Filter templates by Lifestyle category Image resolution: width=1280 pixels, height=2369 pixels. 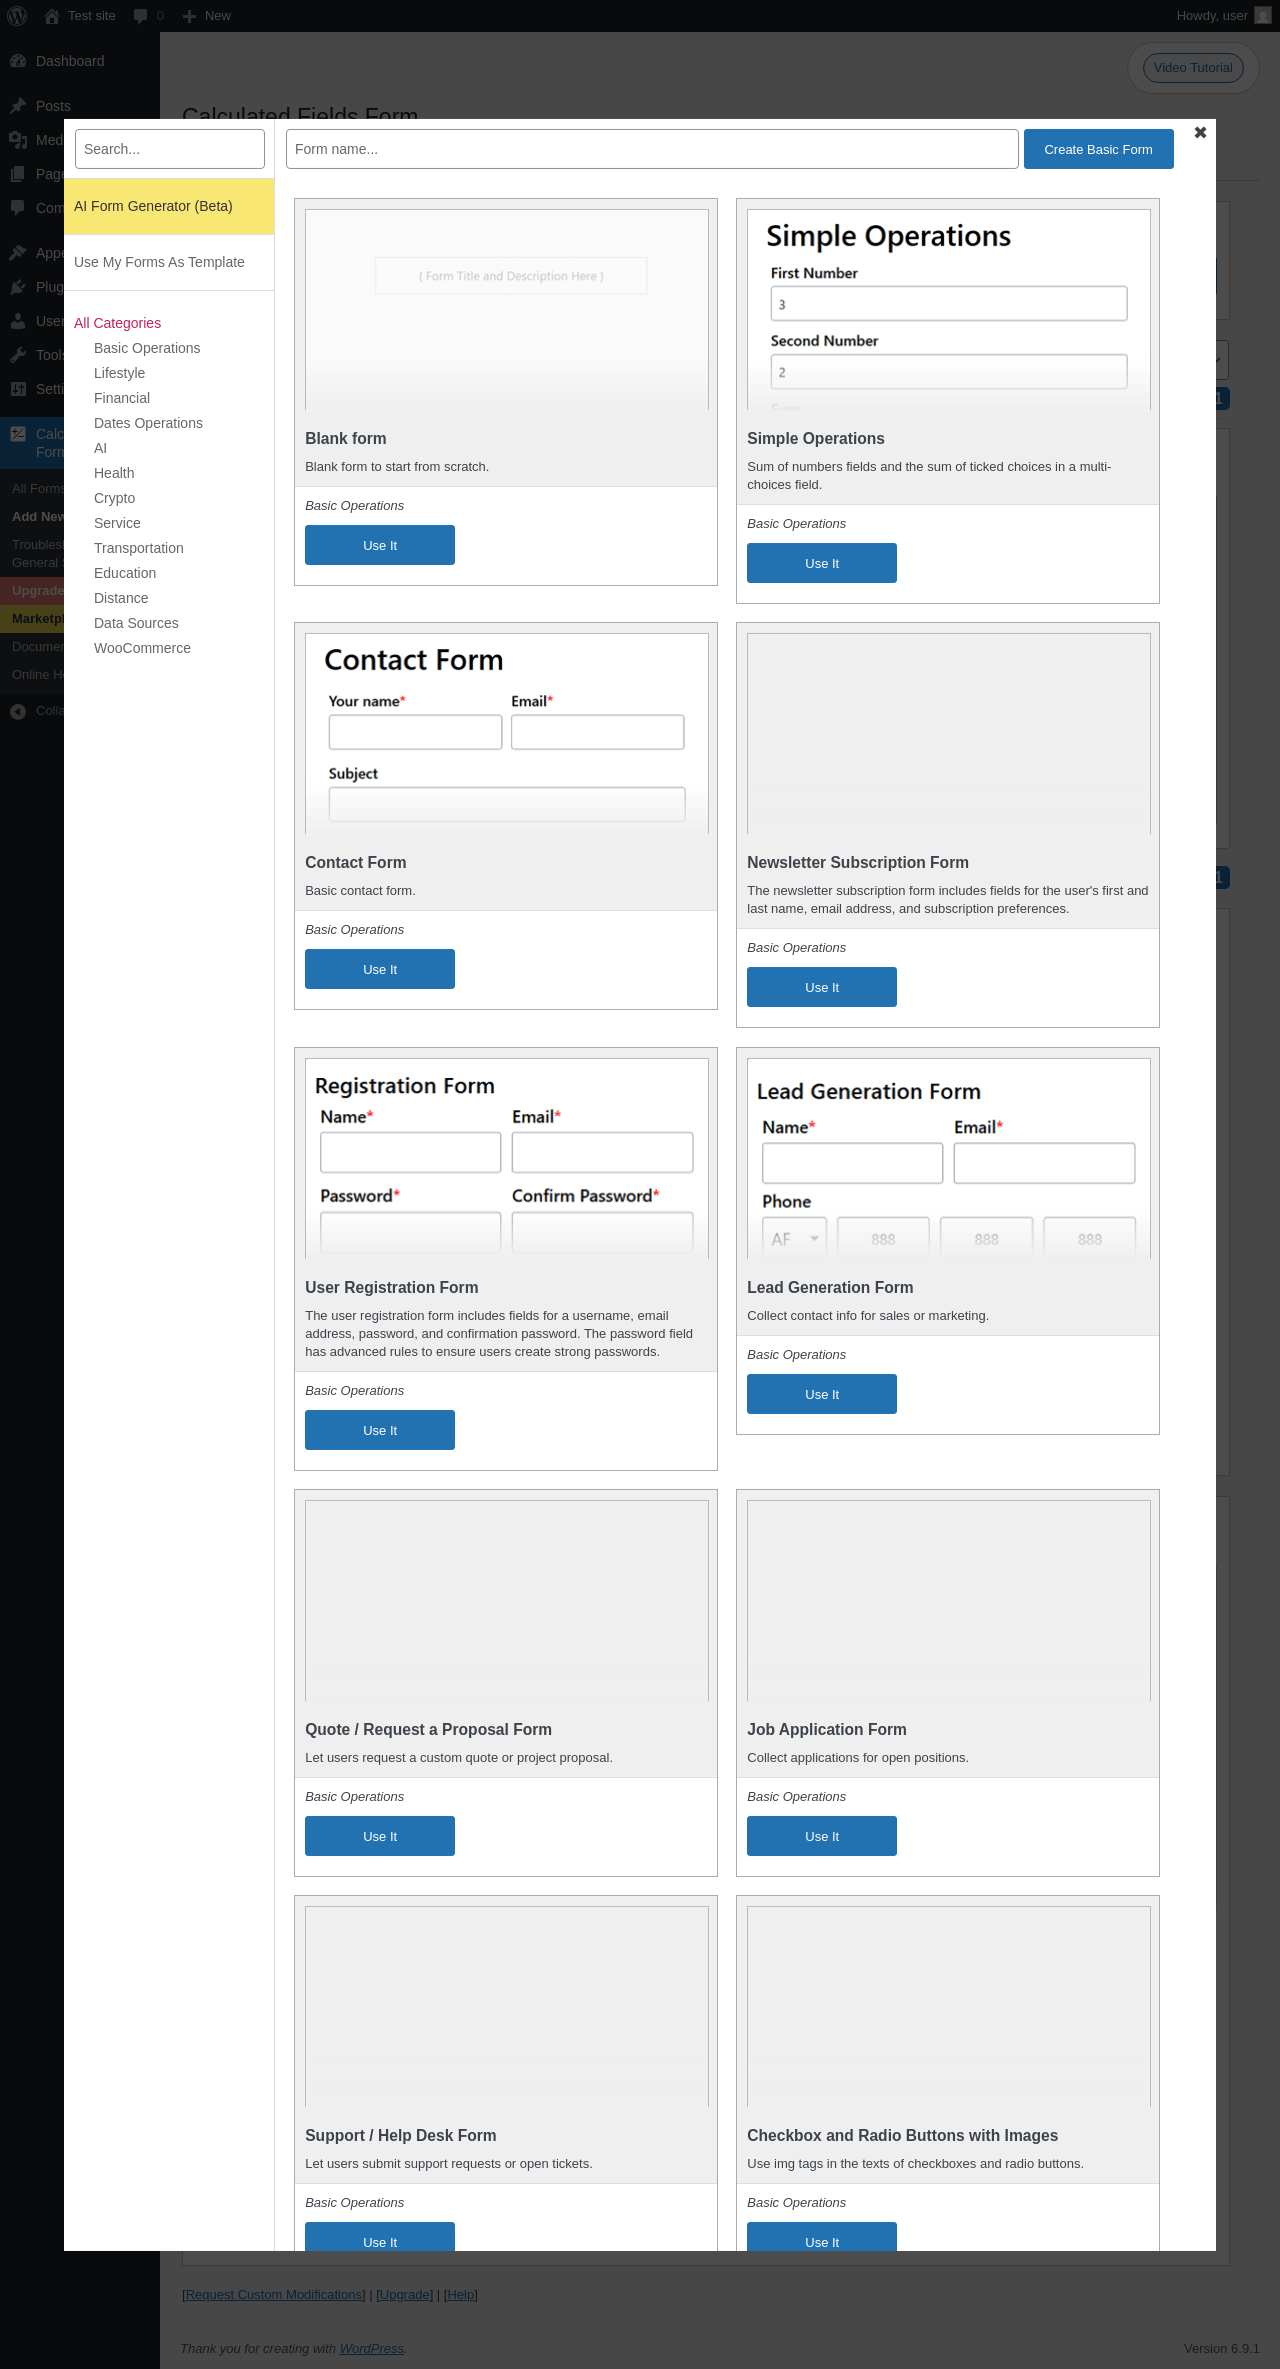point(120,373)
